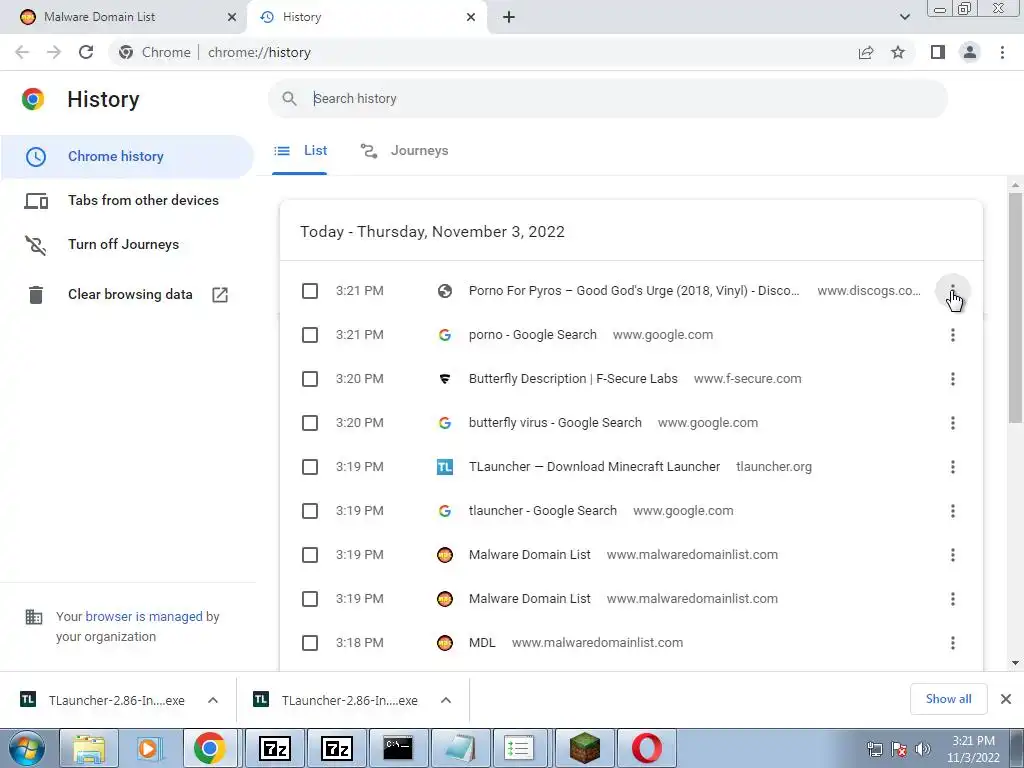Open Windows Explorer from taskbar
Image resolution: width=1024 pixels, height=768 pixels.
click(x=89, y=748)
